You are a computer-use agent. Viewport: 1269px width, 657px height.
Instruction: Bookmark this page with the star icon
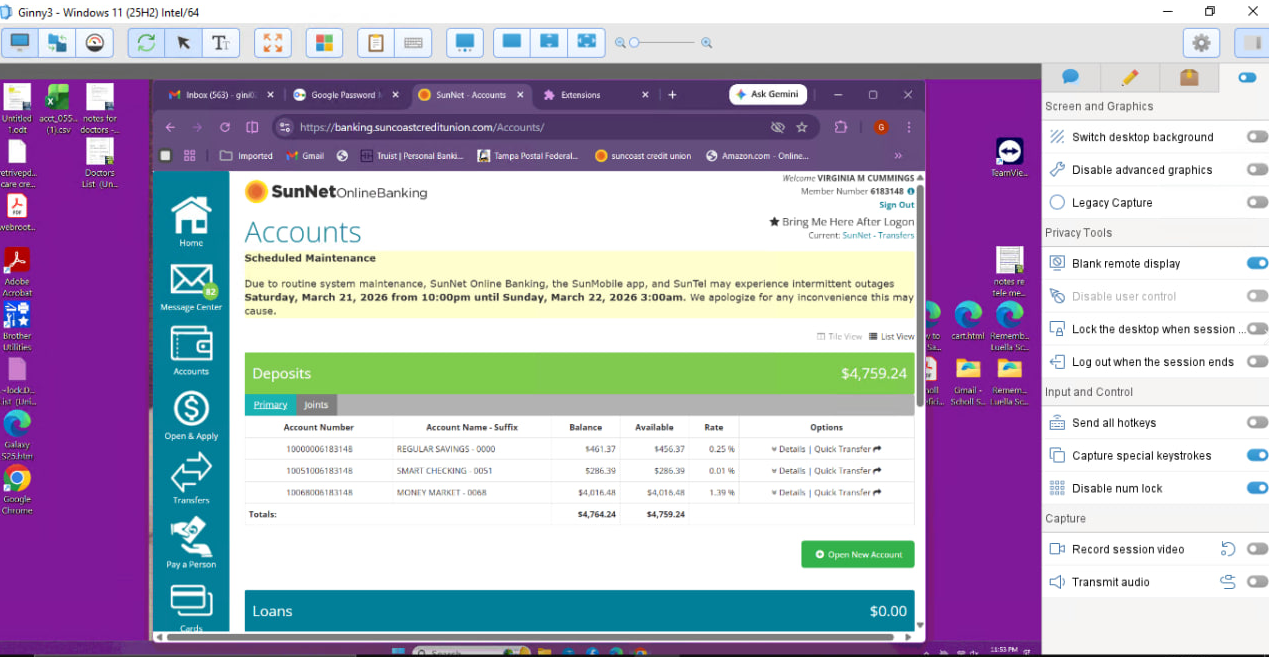click(x=801, y=127)
